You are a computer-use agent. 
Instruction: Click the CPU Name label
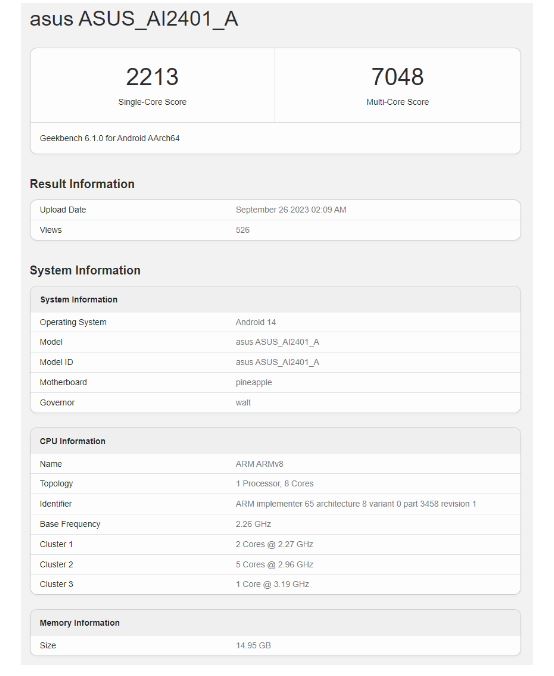click(51, 464)
